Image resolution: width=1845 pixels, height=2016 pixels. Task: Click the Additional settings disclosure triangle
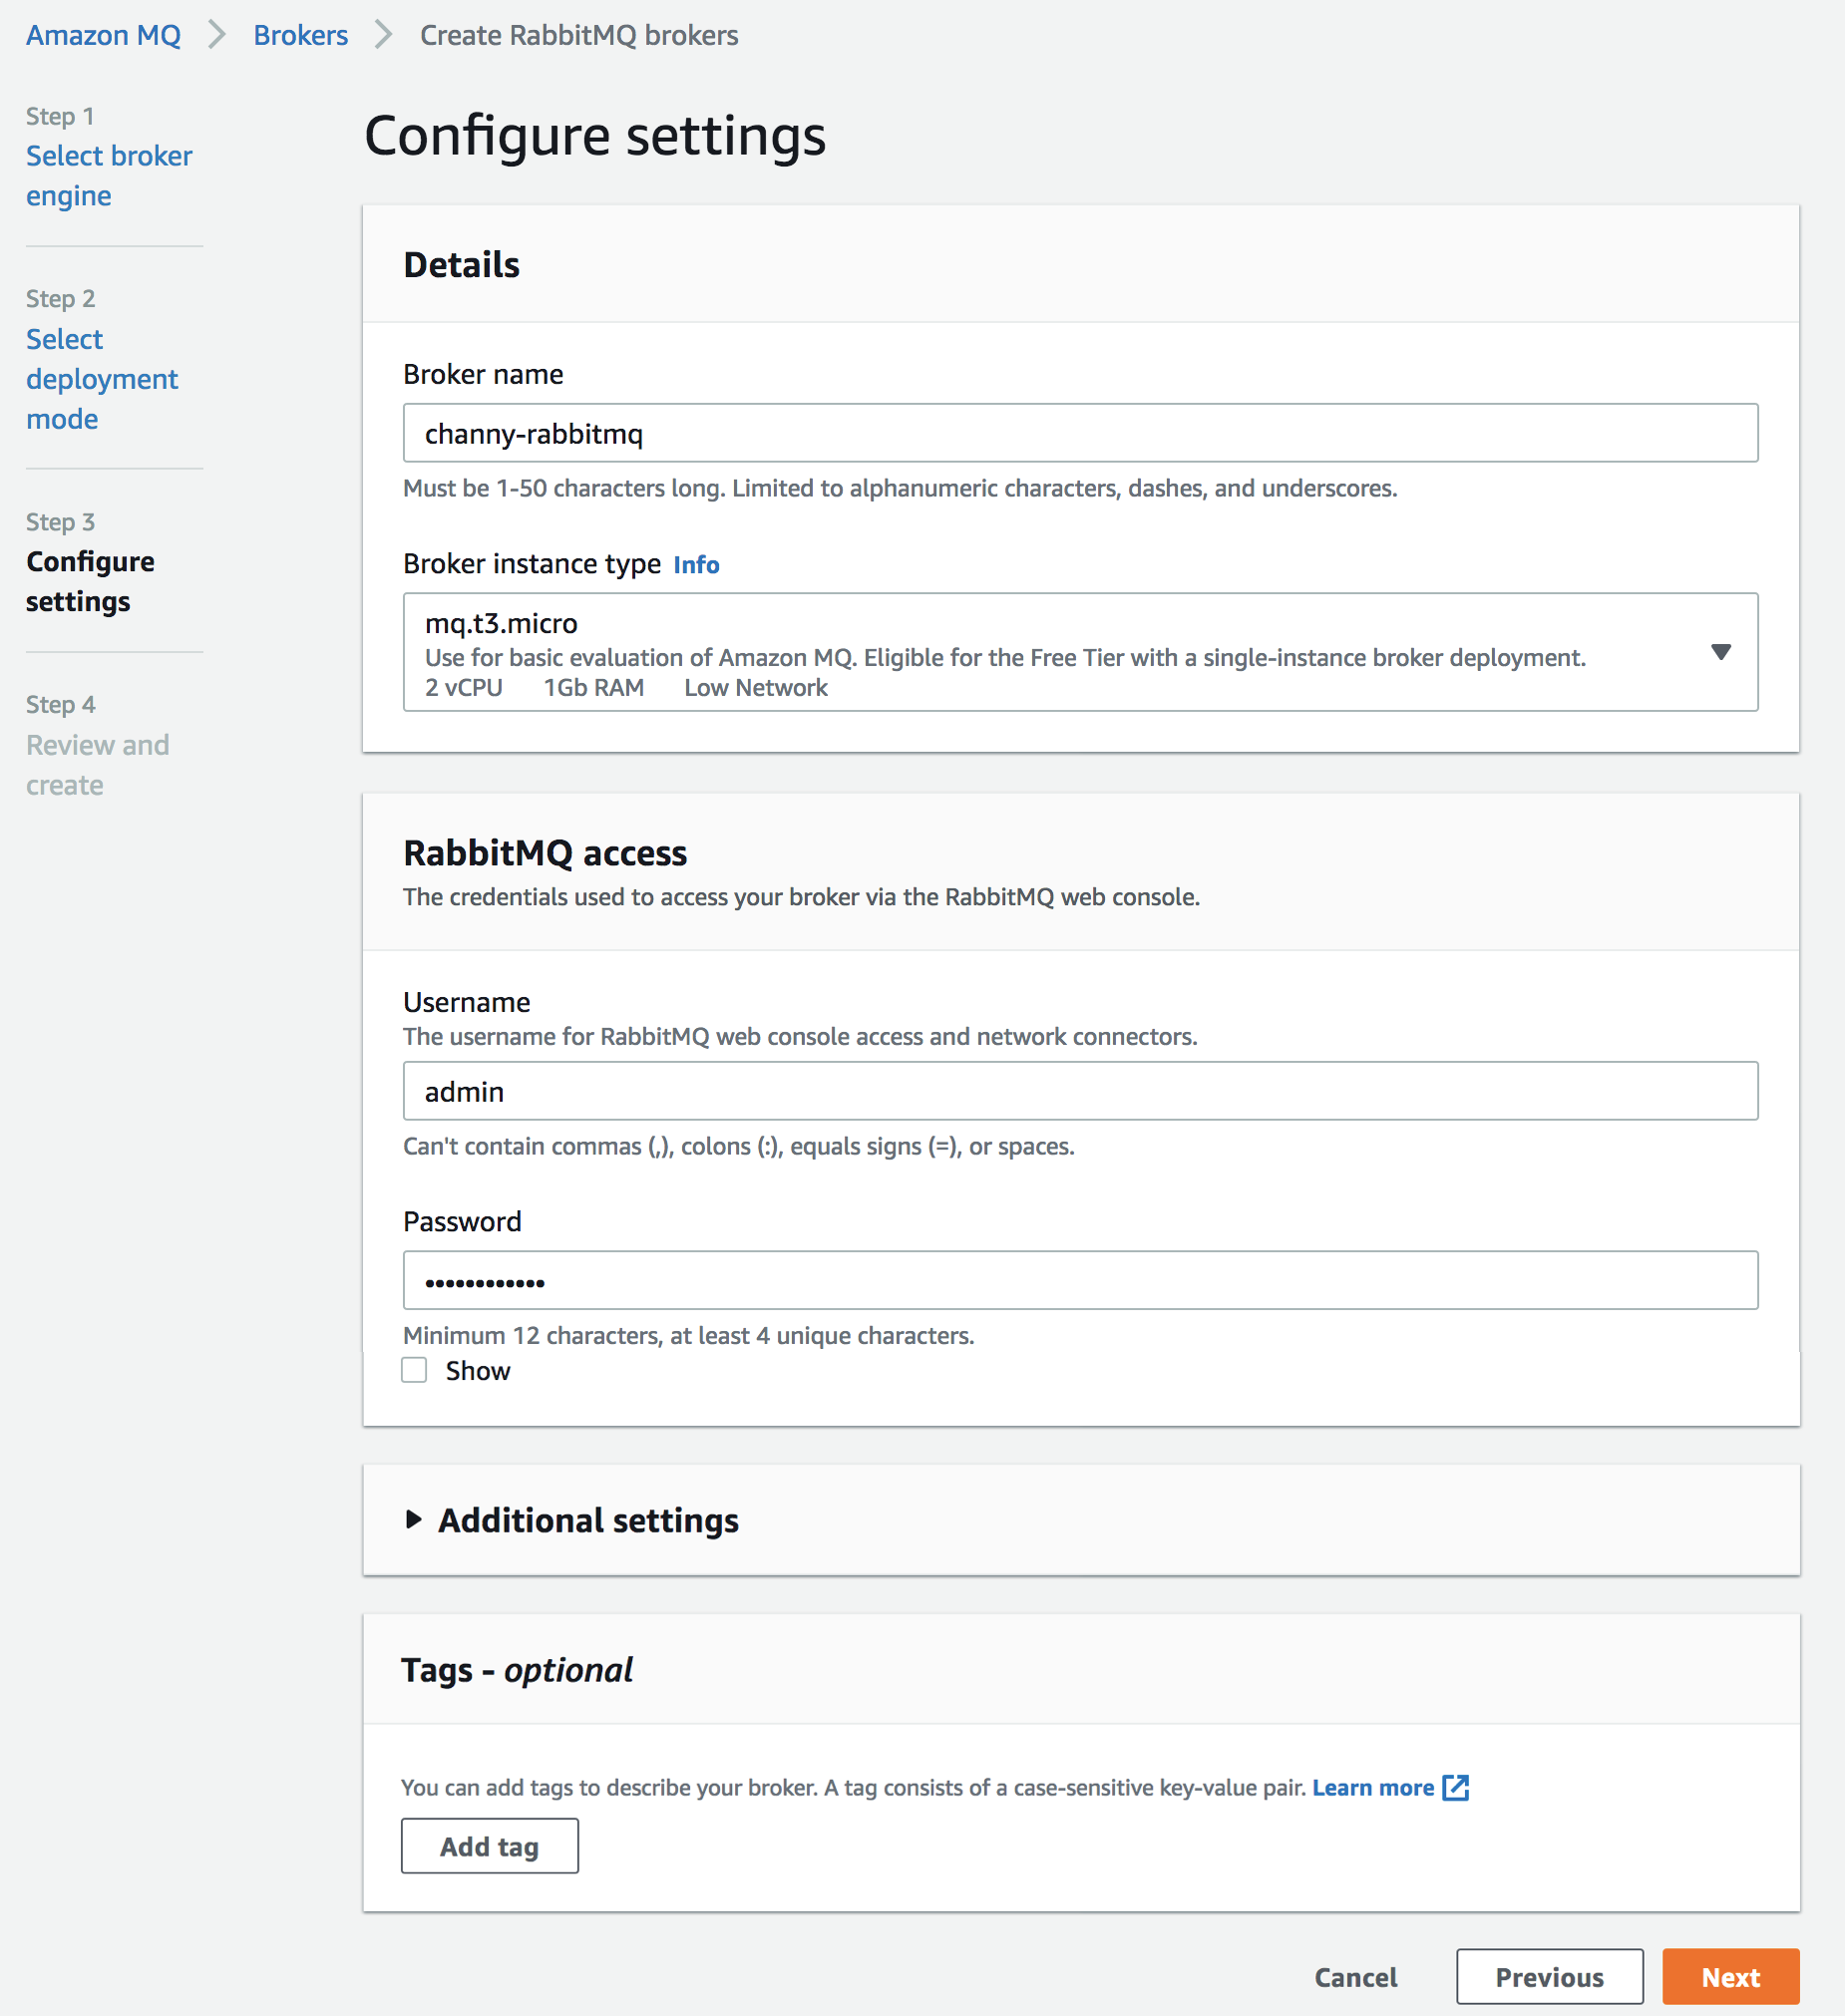pyautogui.click(x=413, y=1520)
